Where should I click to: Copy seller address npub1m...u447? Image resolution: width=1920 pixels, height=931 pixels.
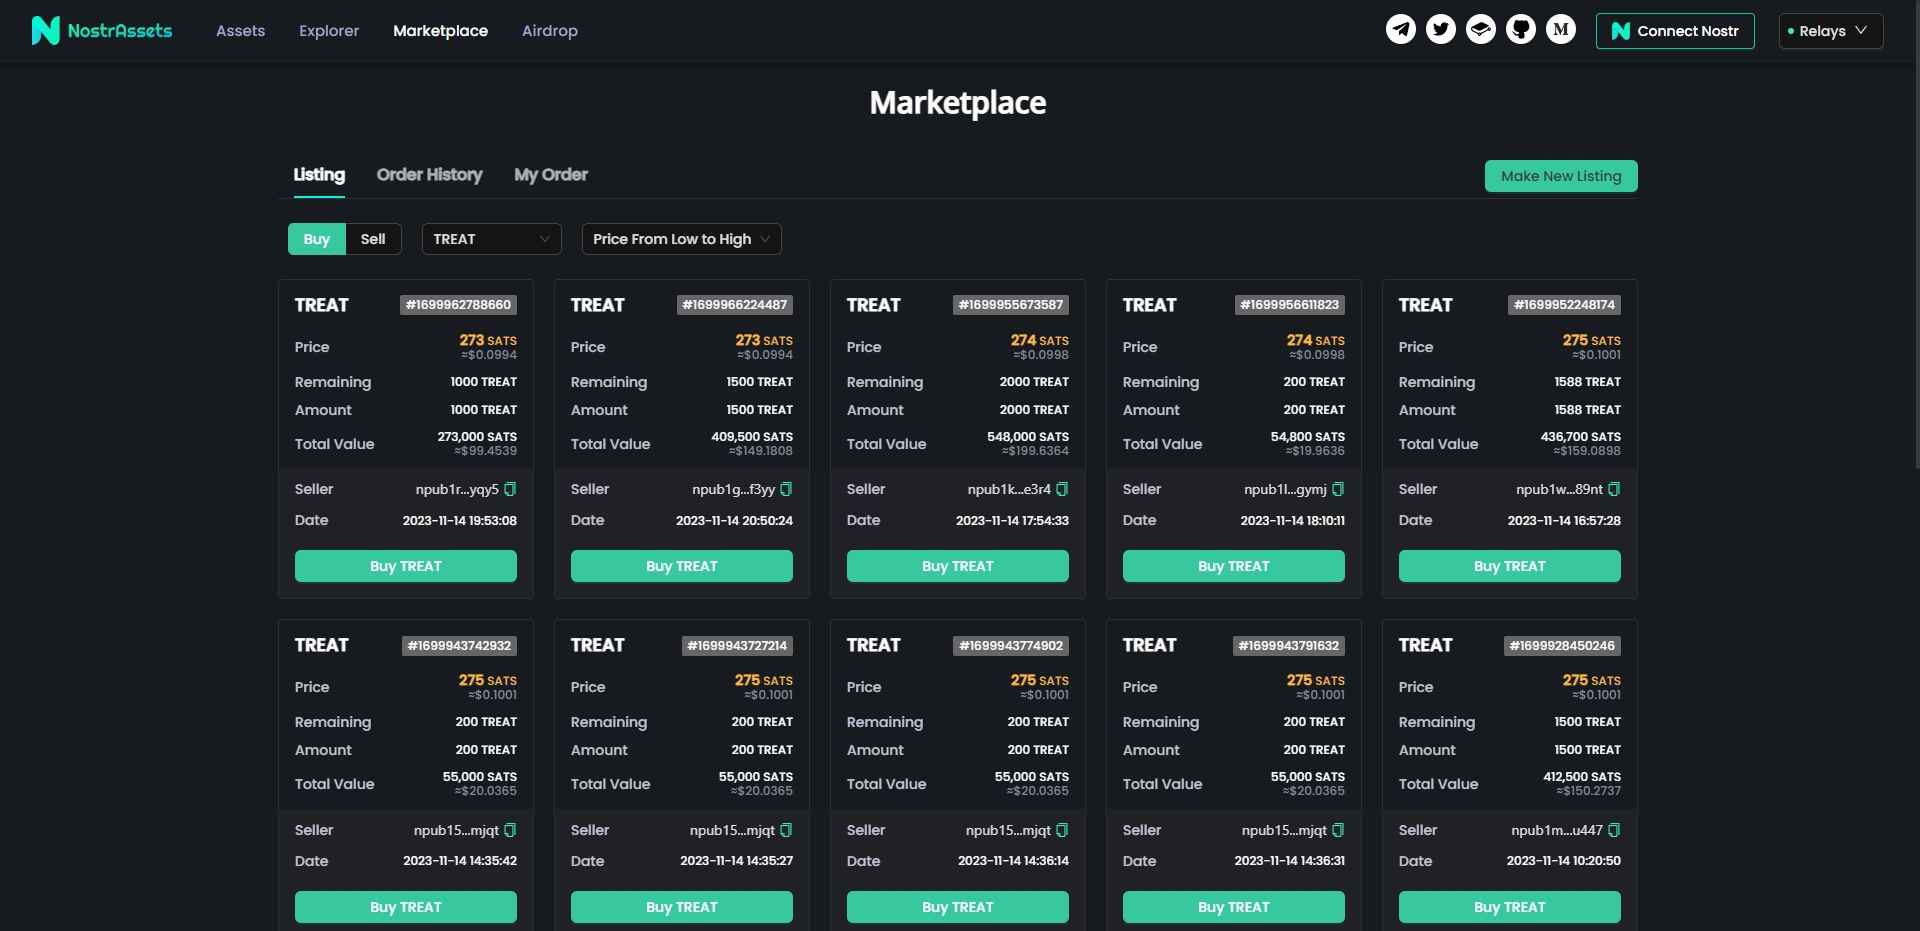[x=1614, y=830]
